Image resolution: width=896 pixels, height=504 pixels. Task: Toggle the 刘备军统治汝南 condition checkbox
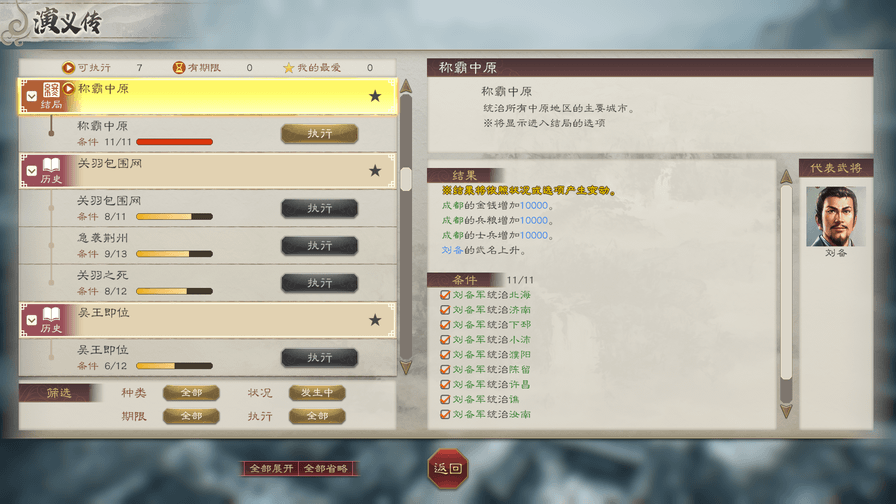[445, 414]
